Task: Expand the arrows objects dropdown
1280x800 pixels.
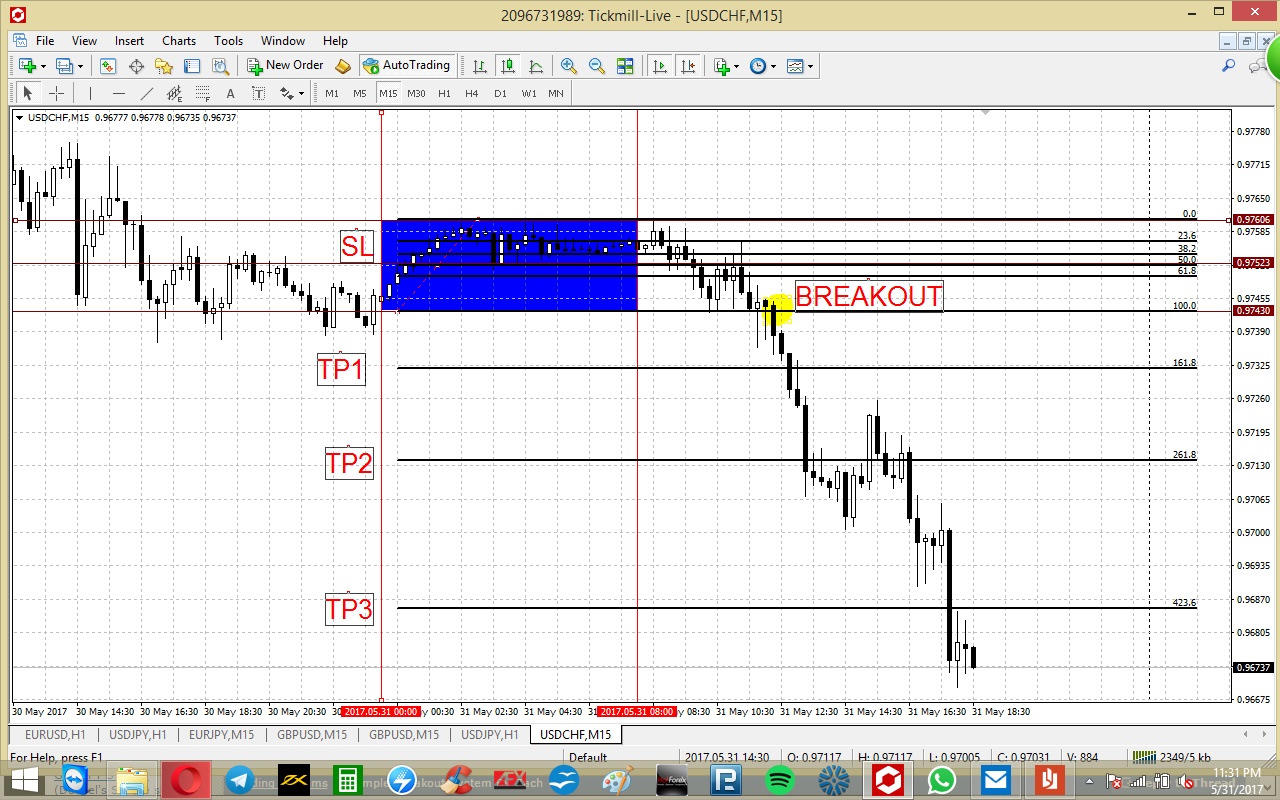Action: pos(301,93)
